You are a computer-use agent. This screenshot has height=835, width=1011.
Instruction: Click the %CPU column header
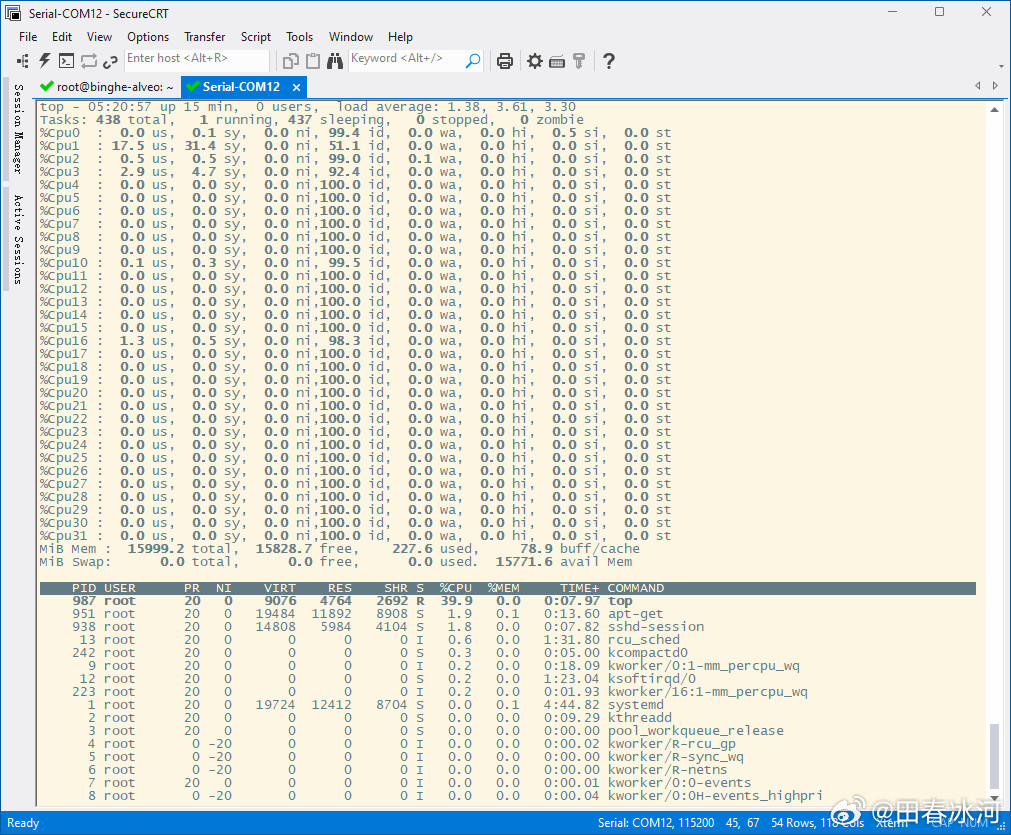pos(456,588)
